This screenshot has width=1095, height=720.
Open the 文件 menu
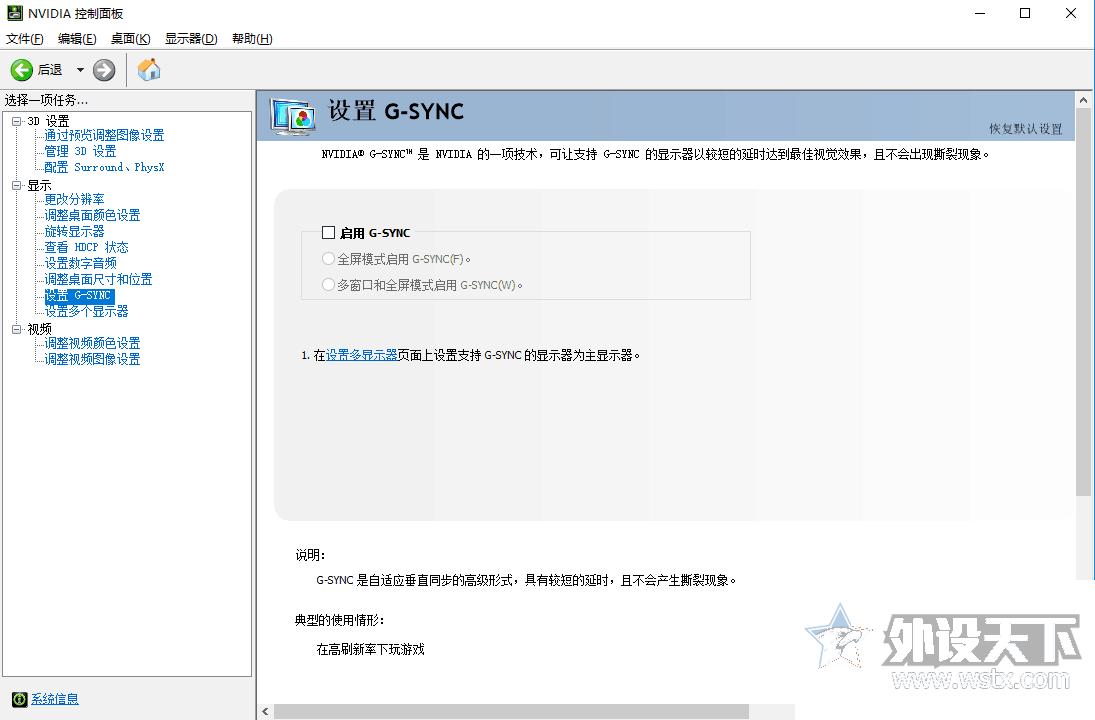pyautogui.click(x=23, y=38)
